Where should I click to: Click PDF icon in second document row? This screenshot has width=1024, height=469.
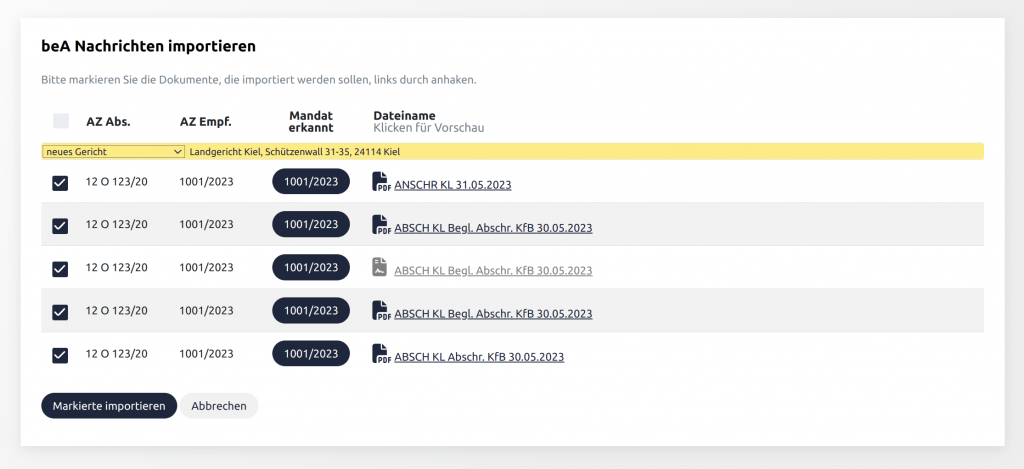[x=381, y=225]
